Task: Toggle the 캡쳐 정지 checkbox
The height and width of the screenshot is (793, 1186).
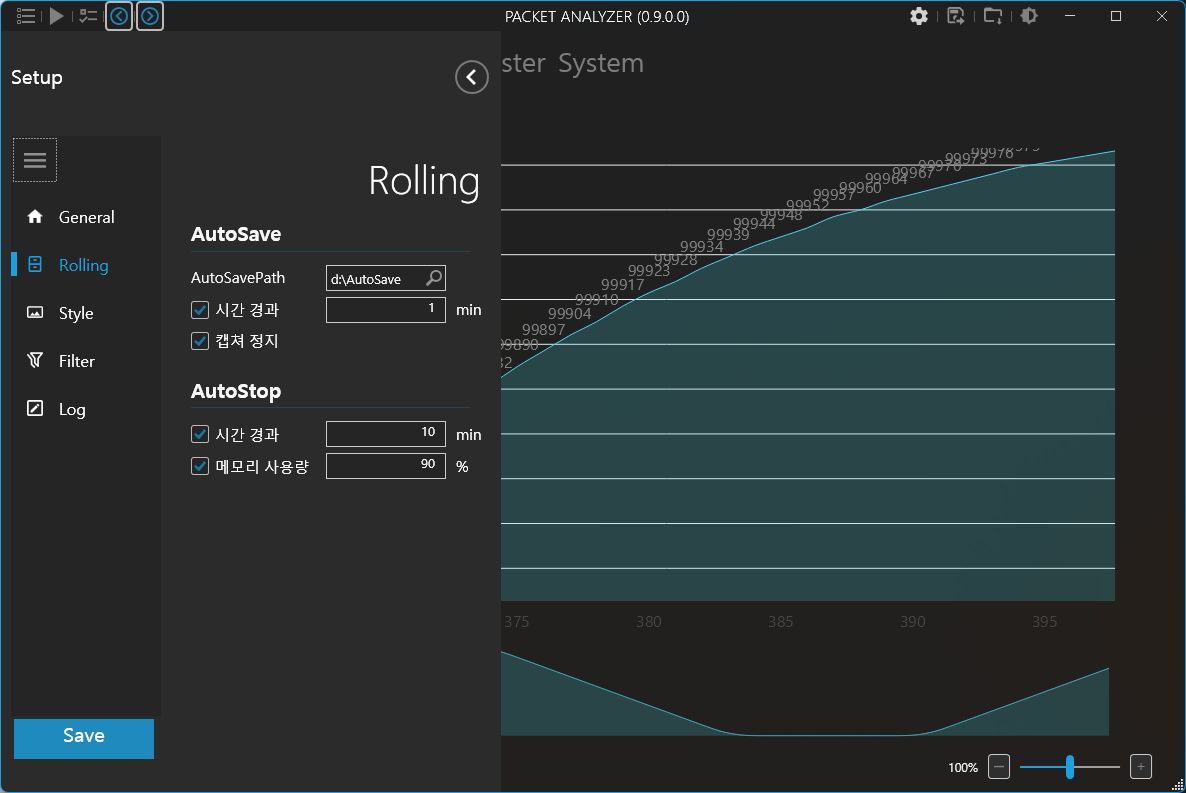Action: click(200, 341)
